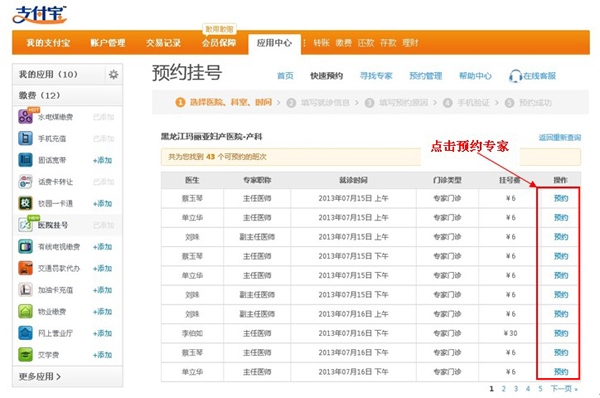Add the 固话宽带 app via +添加
600x398 pixels.
point(103,160)
